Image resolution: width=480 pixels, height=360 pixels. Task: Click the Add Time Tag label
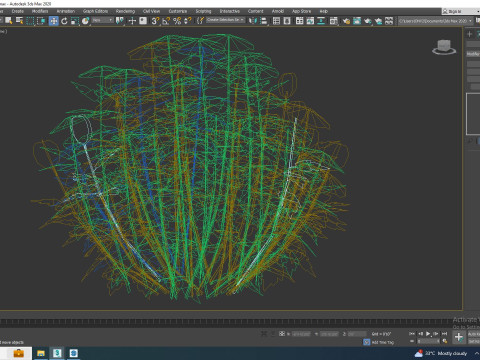[x=383, y=342]
